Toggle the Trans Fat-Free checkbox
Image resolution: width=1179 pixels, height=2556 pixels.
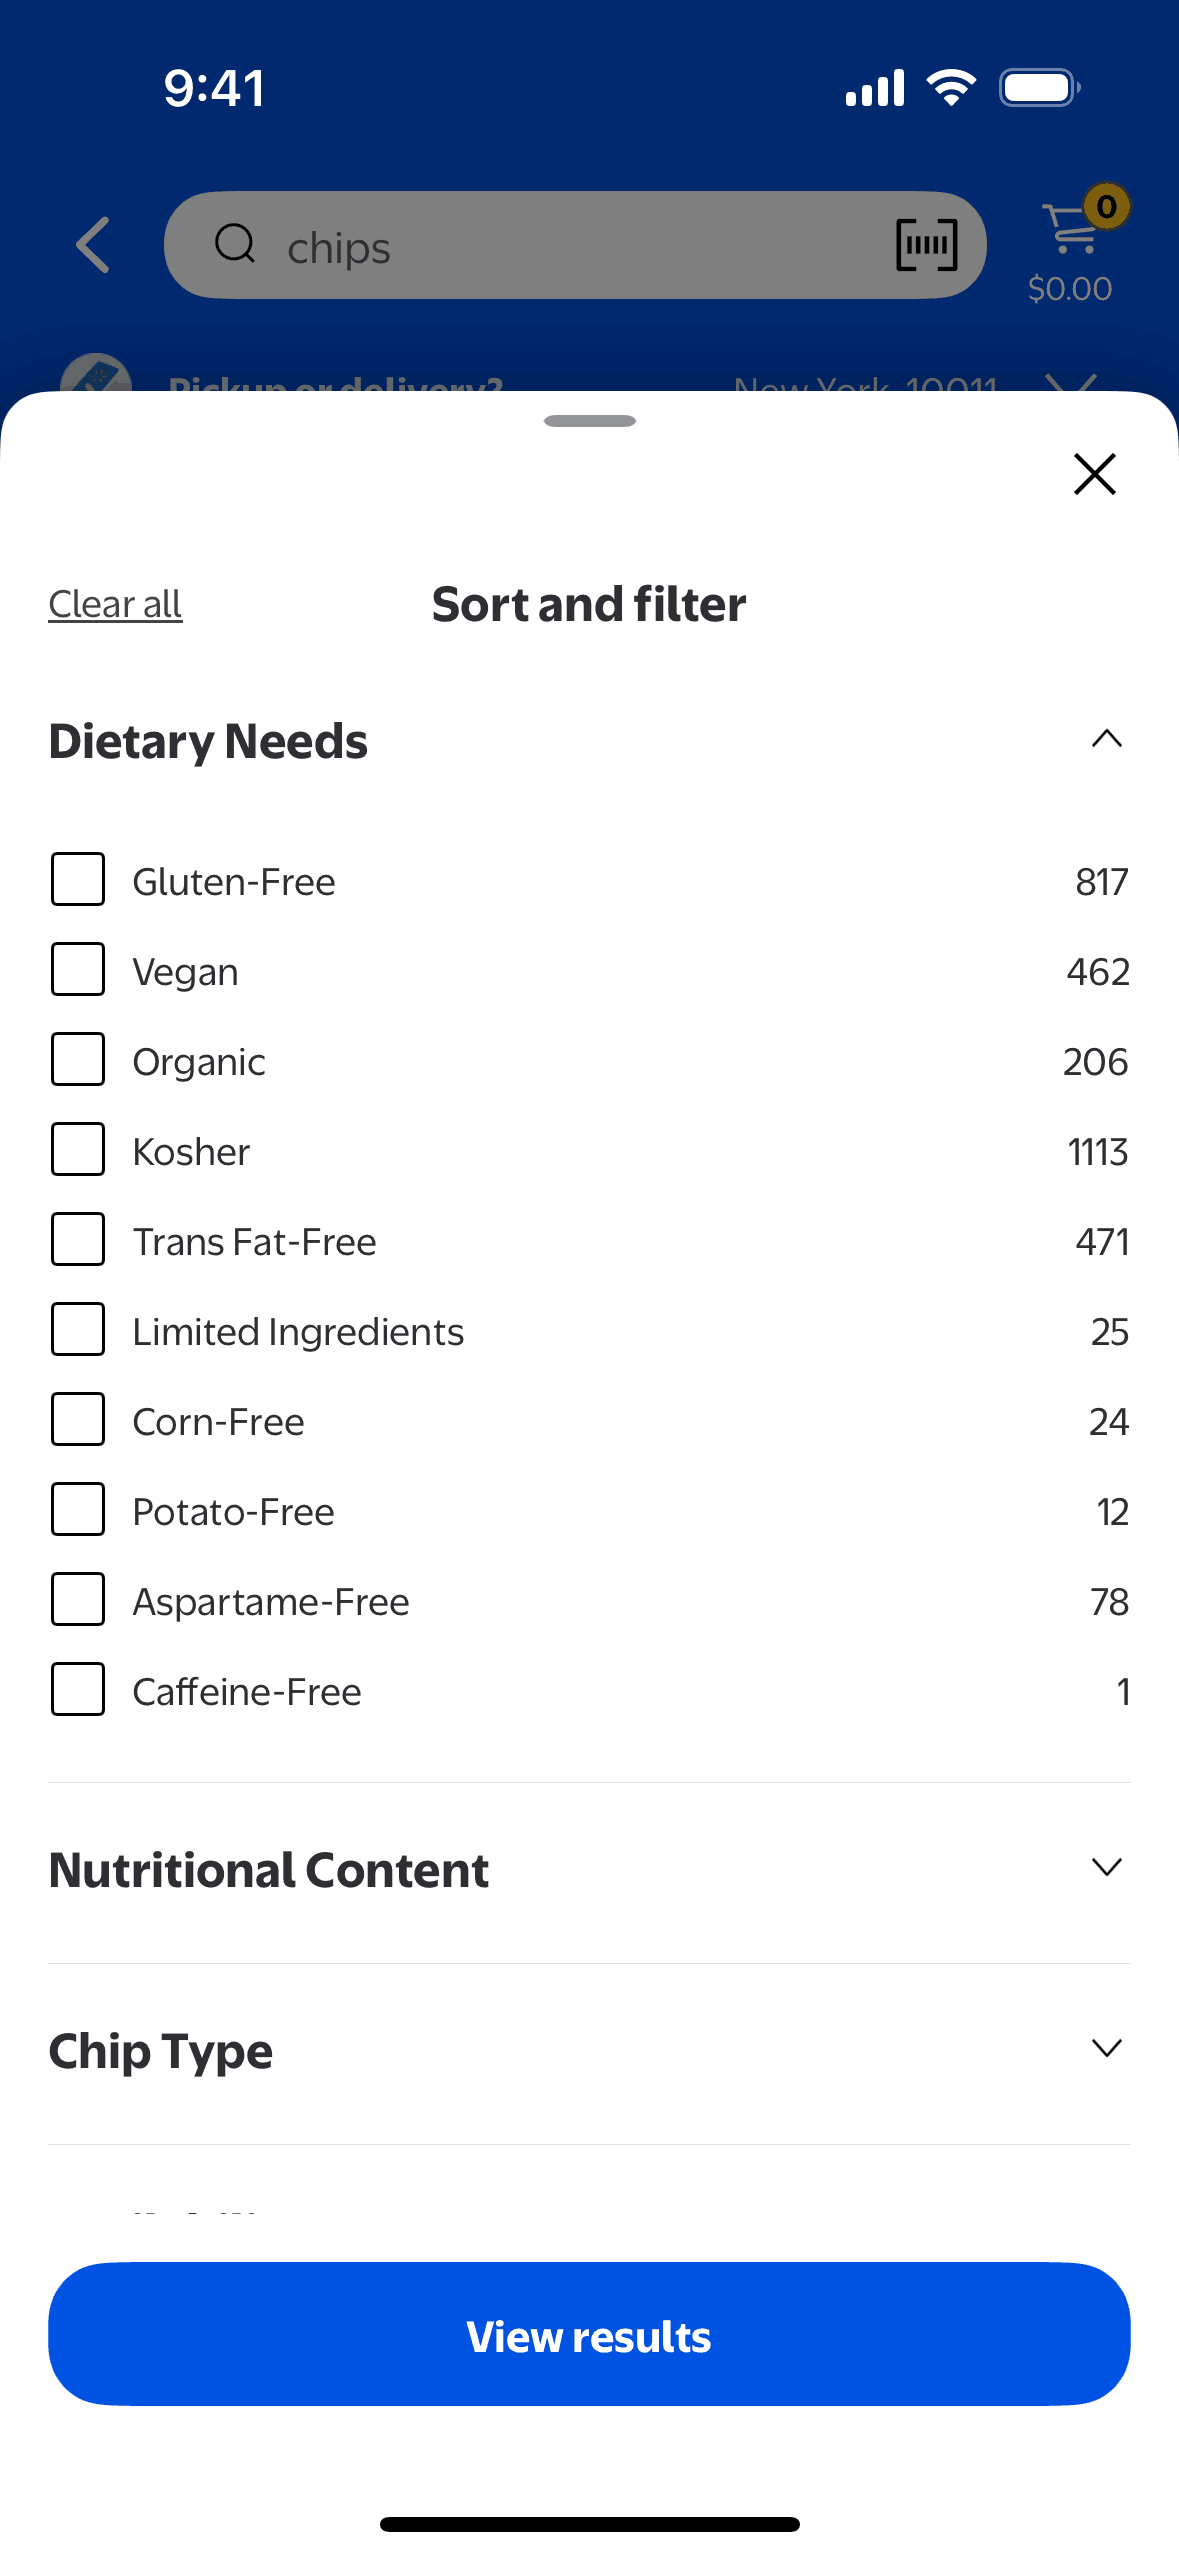point(78,1240)
